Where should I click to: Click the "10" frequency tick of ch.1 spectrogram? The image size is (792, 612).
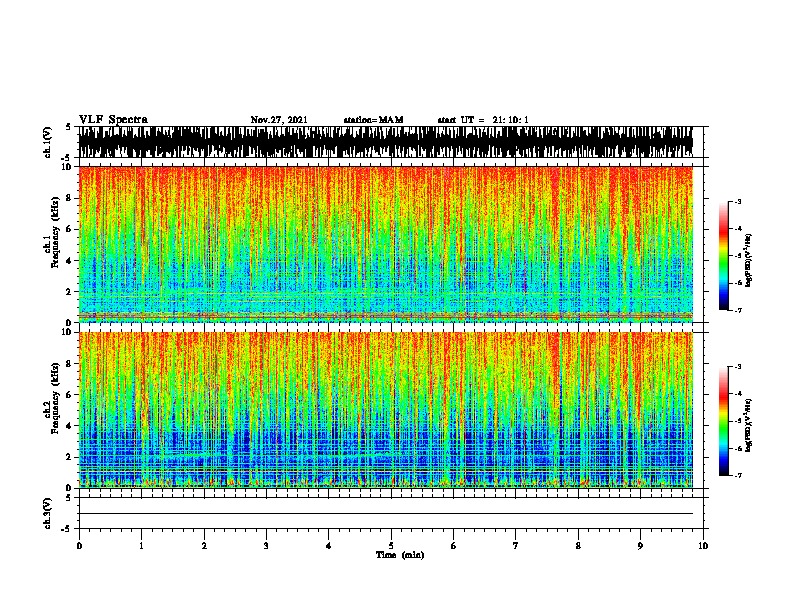(67, 167)
